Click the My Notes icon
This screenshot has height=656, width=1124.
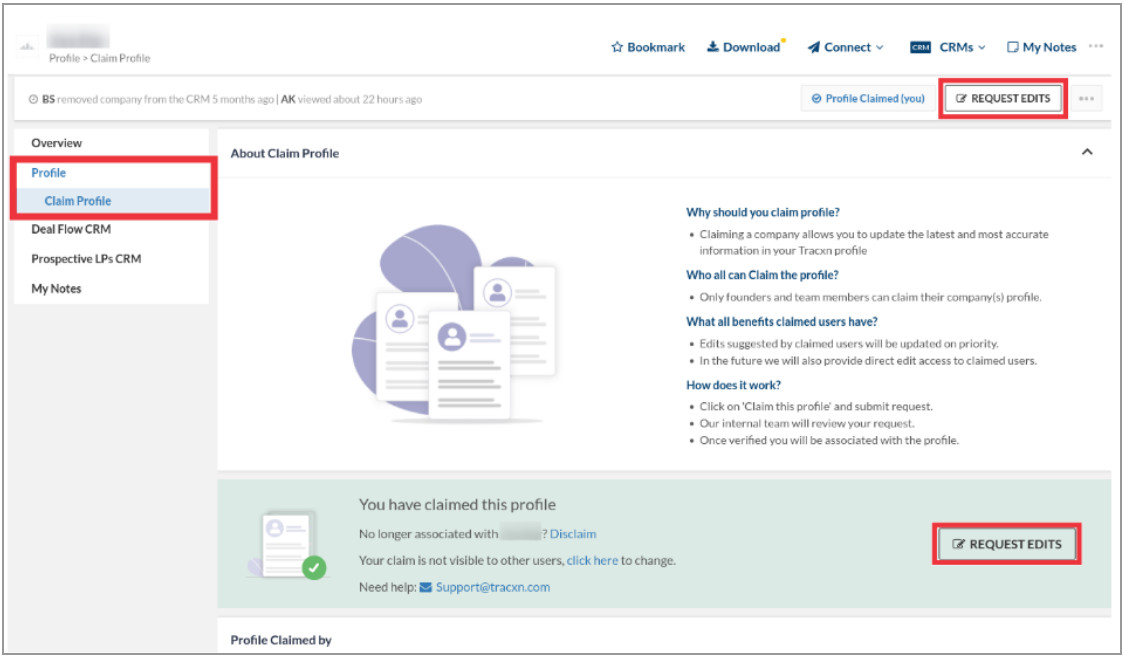[1012, 47]
